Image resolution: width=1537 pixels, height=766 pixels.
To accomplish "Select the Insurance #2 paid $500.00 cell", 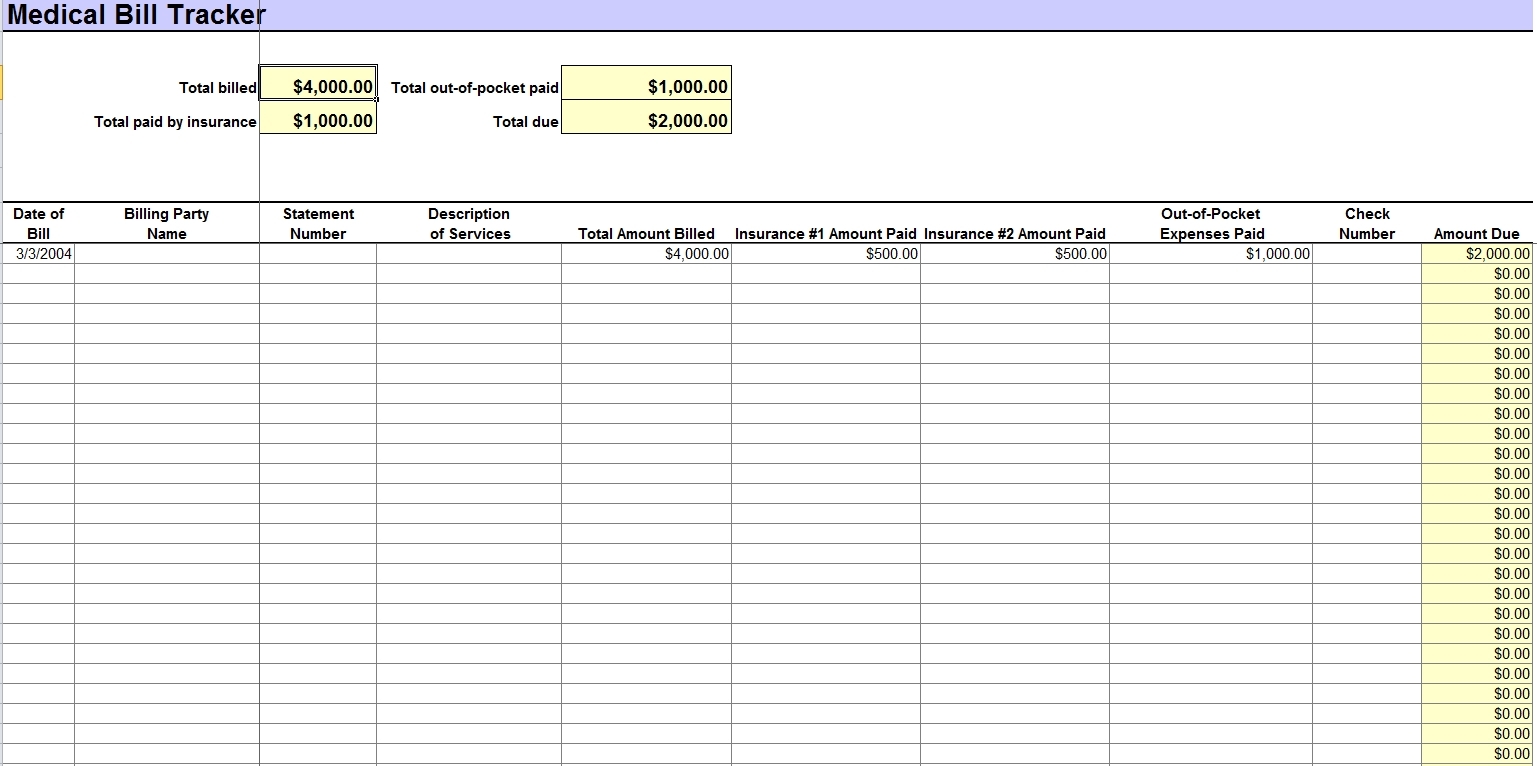I will 1015,253.
